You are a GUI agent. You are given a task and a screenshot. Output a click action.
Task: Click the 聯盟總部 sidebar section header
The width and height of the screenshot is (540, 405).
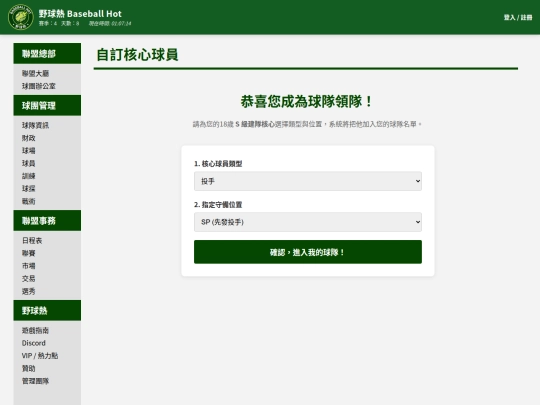pyautogui.click(x=47, y=54)
